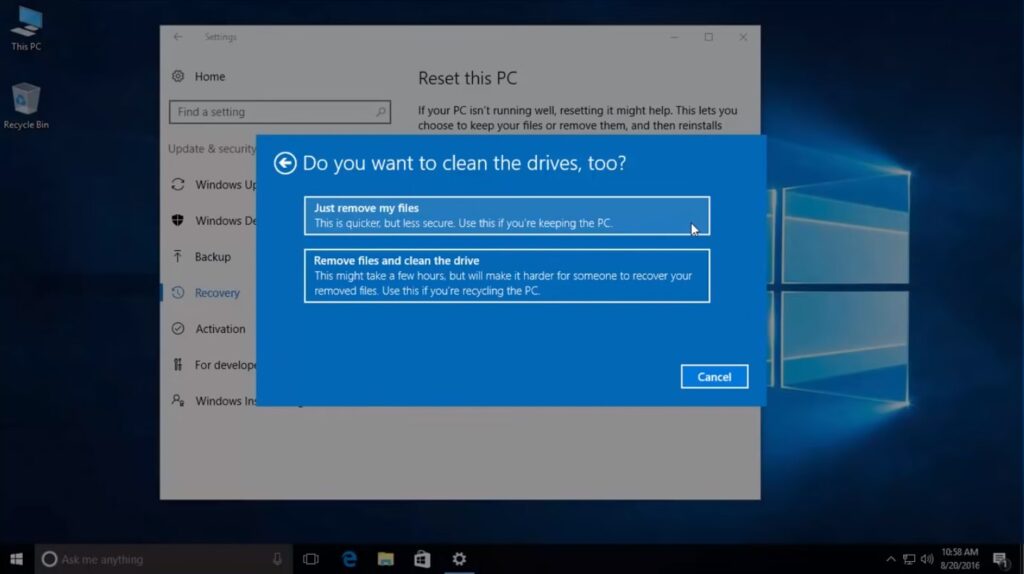Open Windows Defender section in sidebar
Image resolution: width=1024 pixels, height=574 pixels.
click(225, 221)
